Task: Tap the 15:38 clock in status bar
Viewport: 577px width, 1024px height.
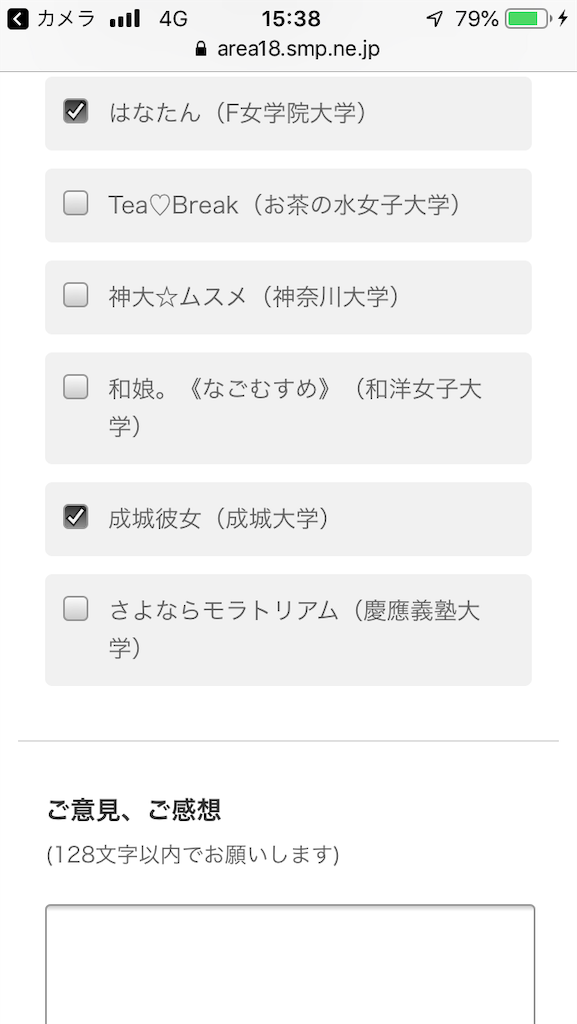Action: pos(291,20)
